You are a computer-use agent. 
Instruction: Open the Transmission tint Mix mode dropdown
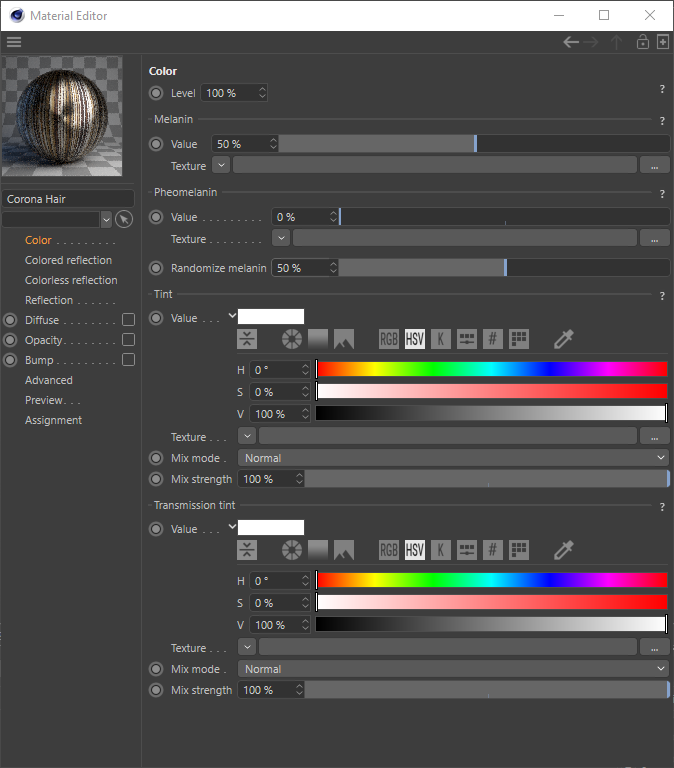(454, 669)
